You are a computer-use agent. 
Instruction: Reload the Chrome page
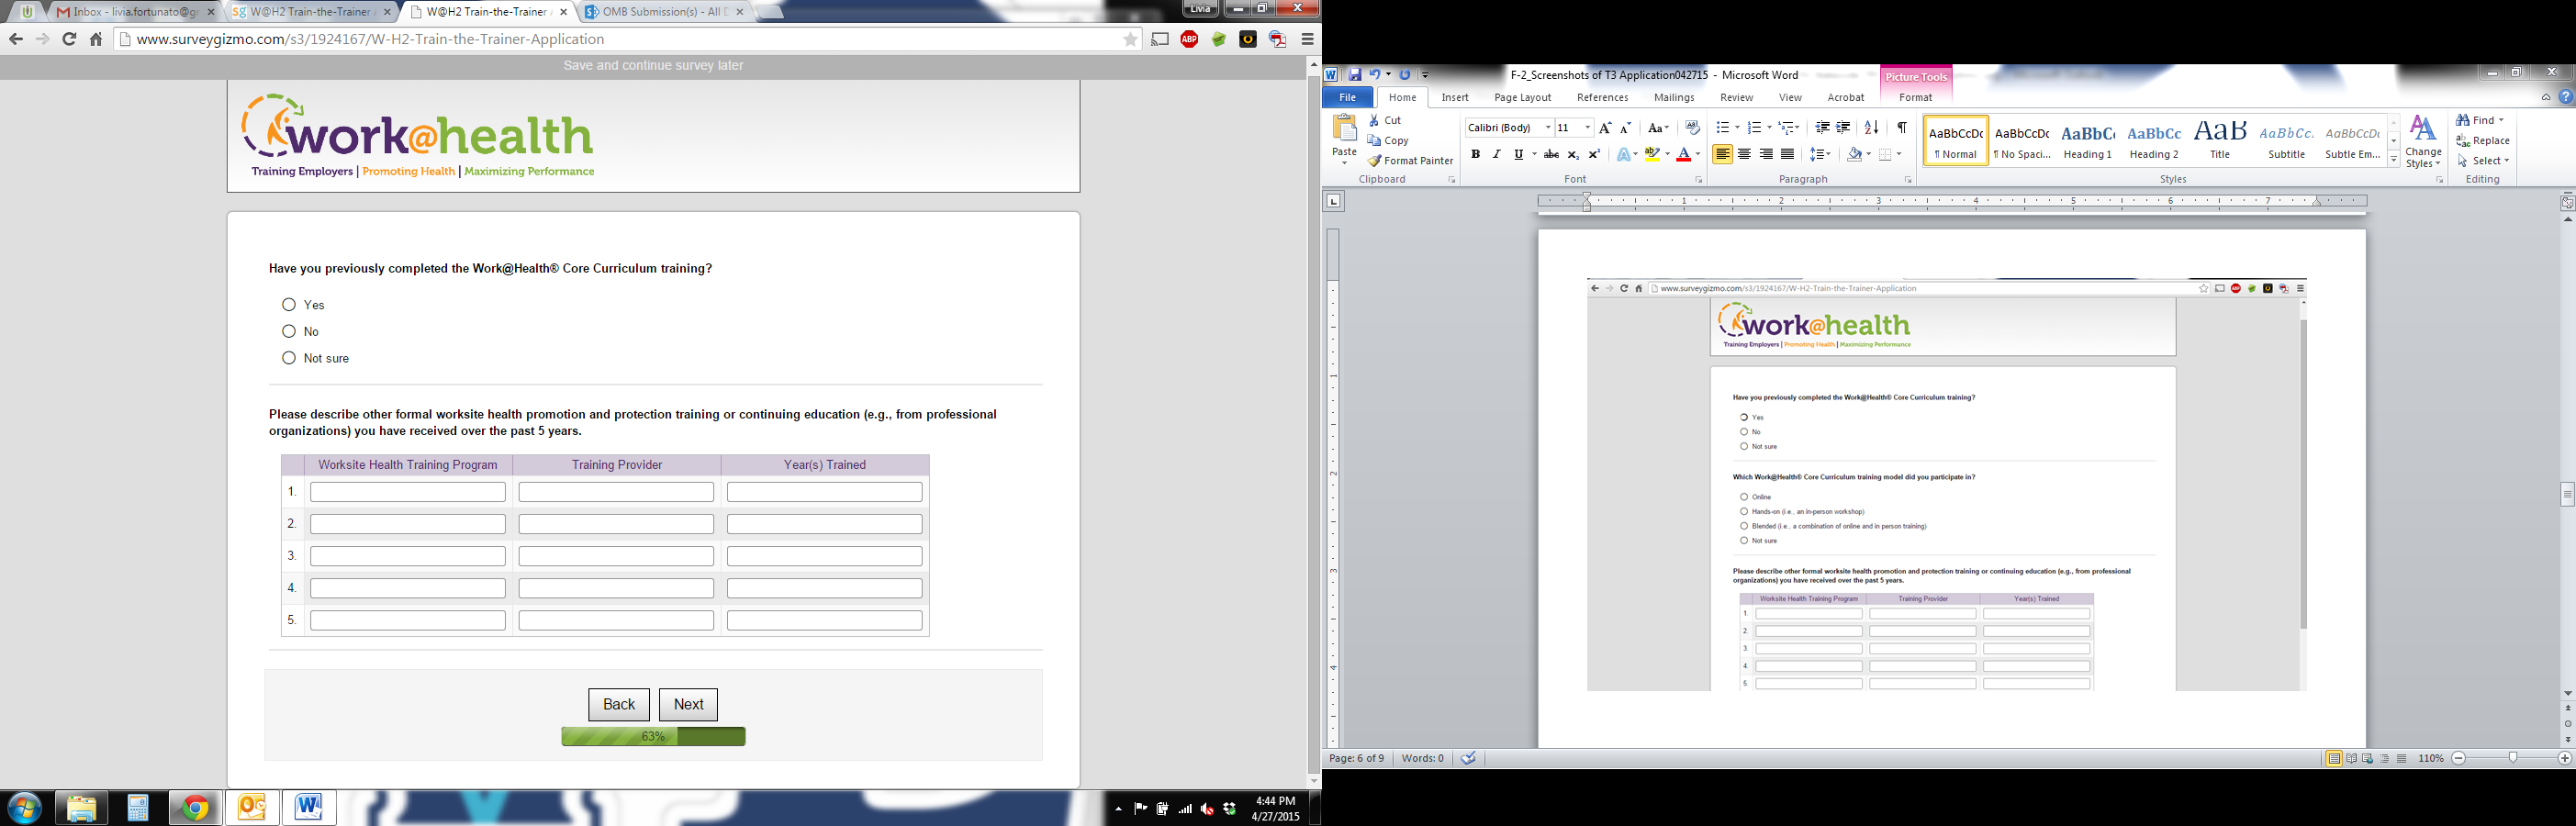point(69,39)
